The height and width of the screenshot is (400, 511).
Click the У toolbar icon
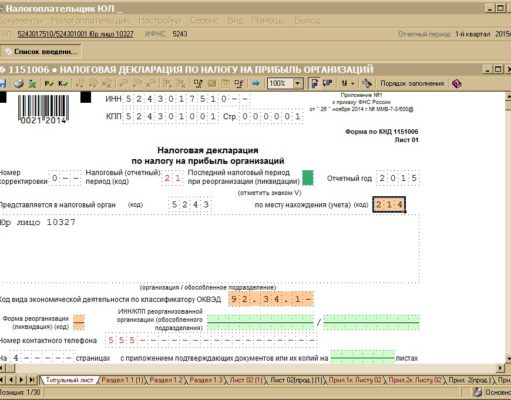(344, 83)
